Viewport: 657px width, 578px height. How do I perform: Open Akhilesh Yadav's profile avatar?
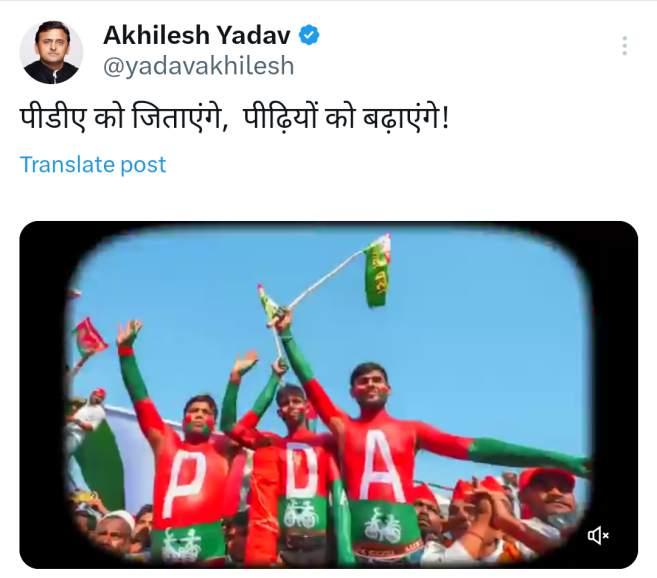point(51,52)
